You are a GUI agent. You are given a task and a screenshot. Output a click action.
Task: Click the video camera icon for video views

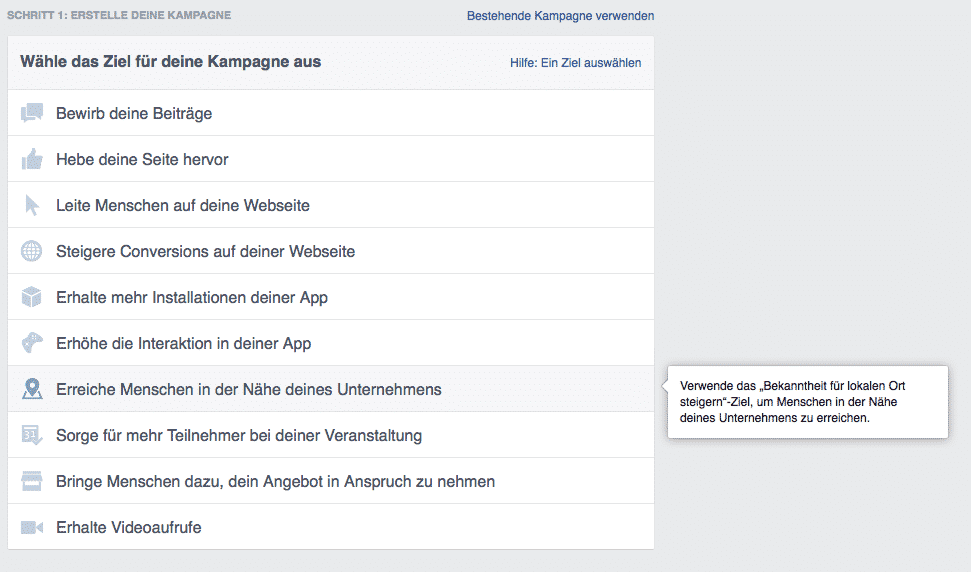click(x=32, y=527)
